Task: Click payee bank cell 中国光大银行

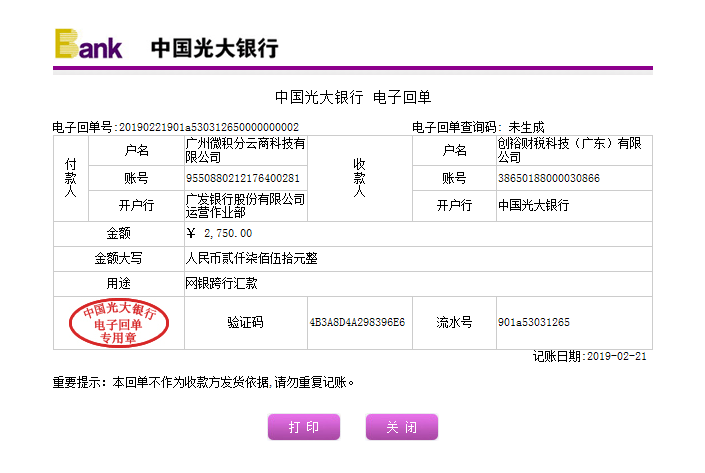Action: (574, 205)
